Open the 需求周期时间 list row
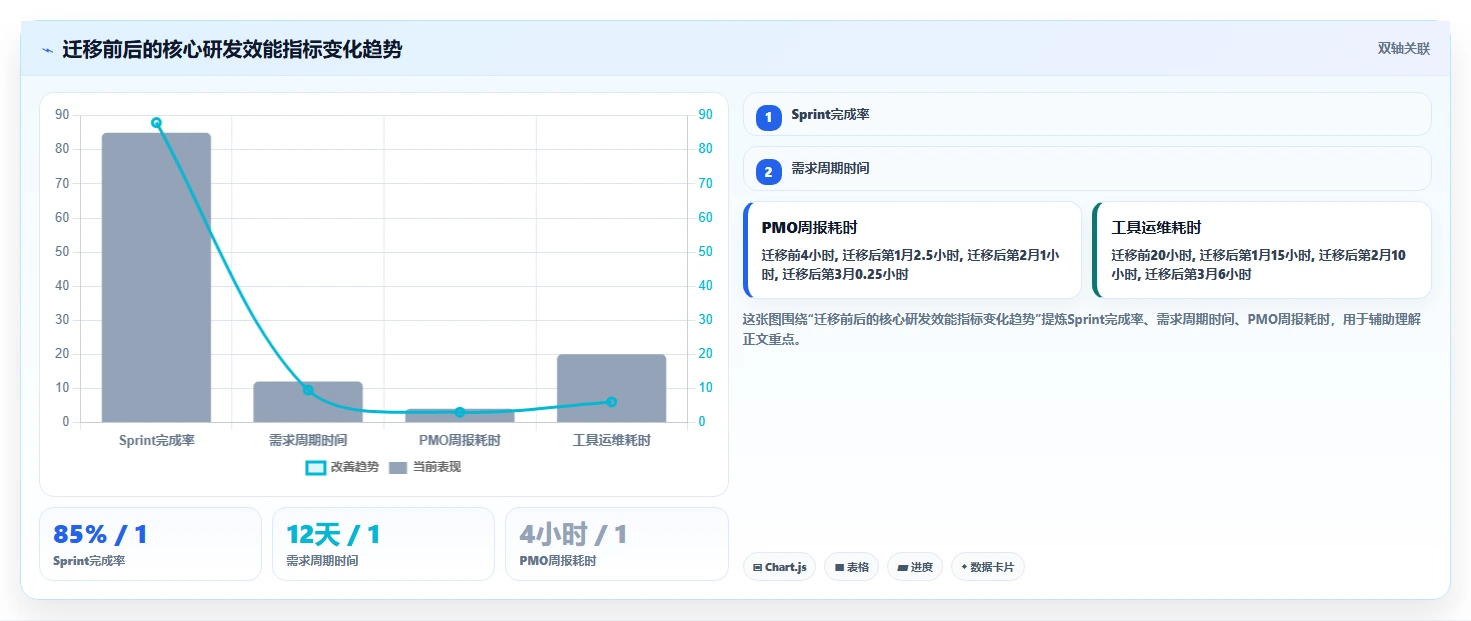Image resolution: width=1471 pixels, height=621 pixels. tap(1087, 169)
